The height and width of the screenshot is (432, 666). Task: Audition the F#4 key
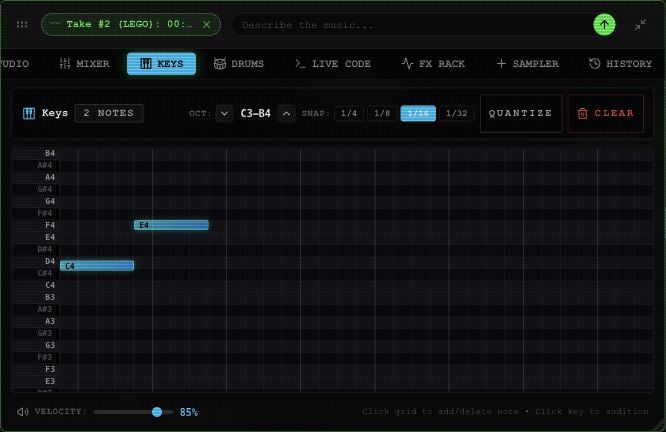click(36, 213)
